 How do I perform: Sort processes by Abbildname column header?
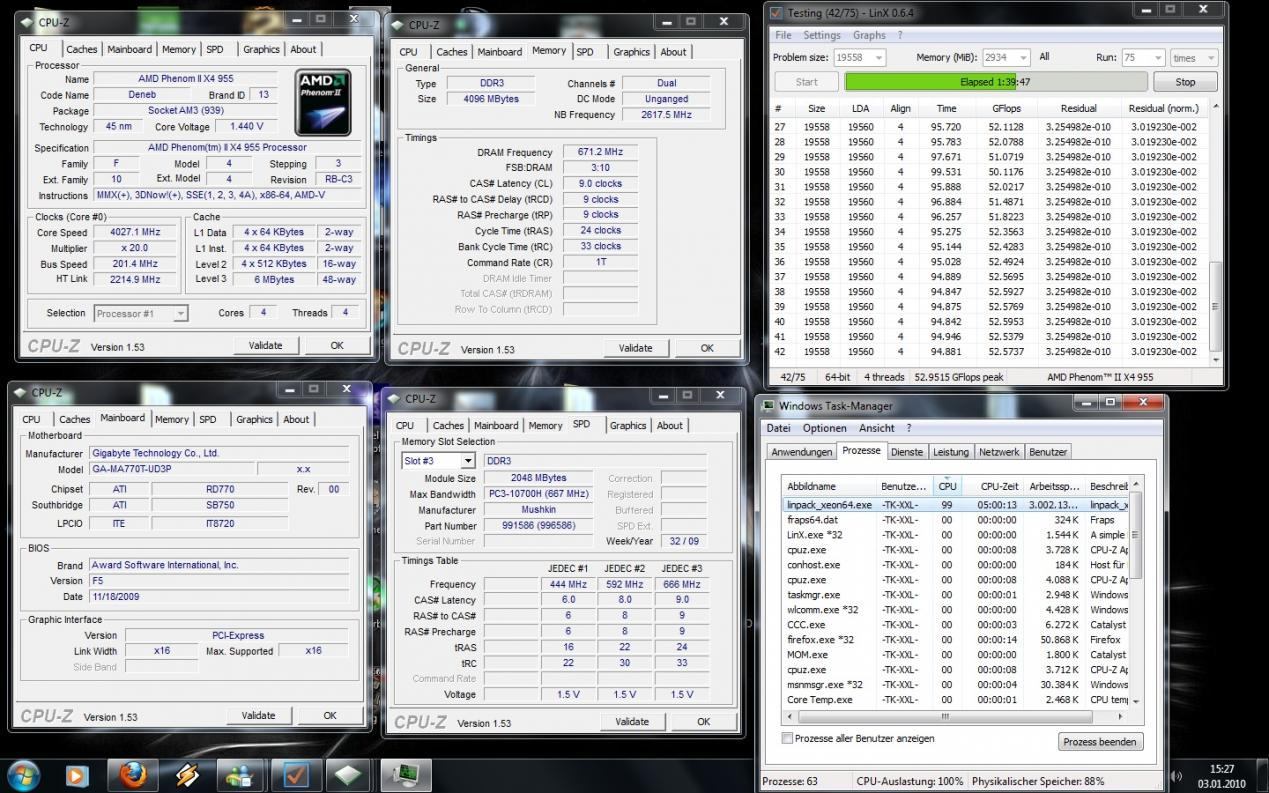tap(831, 486)
